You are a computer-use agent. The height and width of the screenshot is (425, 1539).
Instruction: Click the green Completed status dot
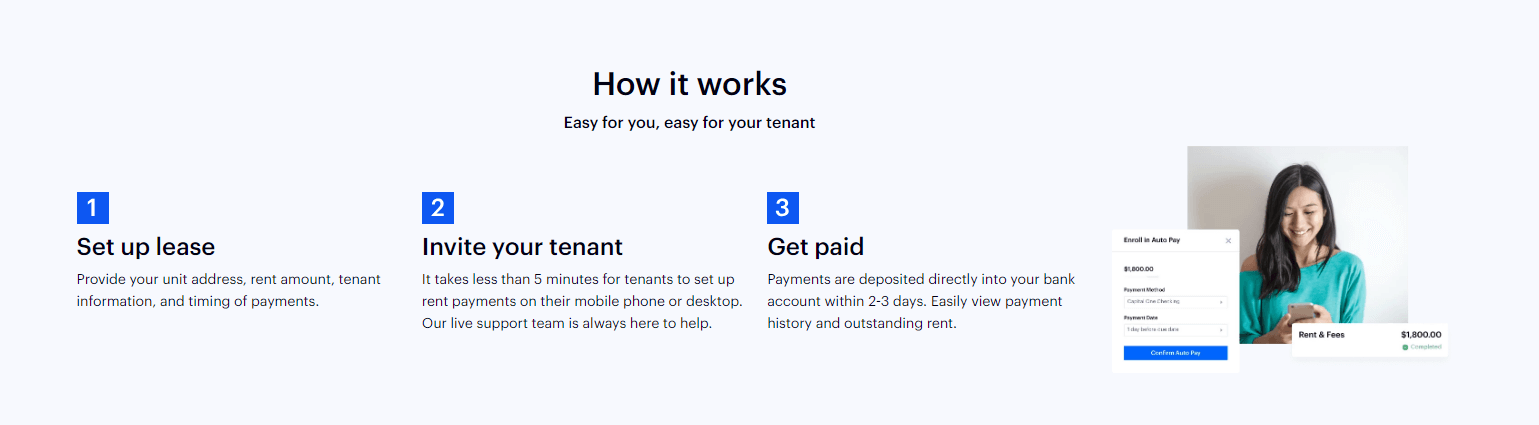pos(1405,347)
